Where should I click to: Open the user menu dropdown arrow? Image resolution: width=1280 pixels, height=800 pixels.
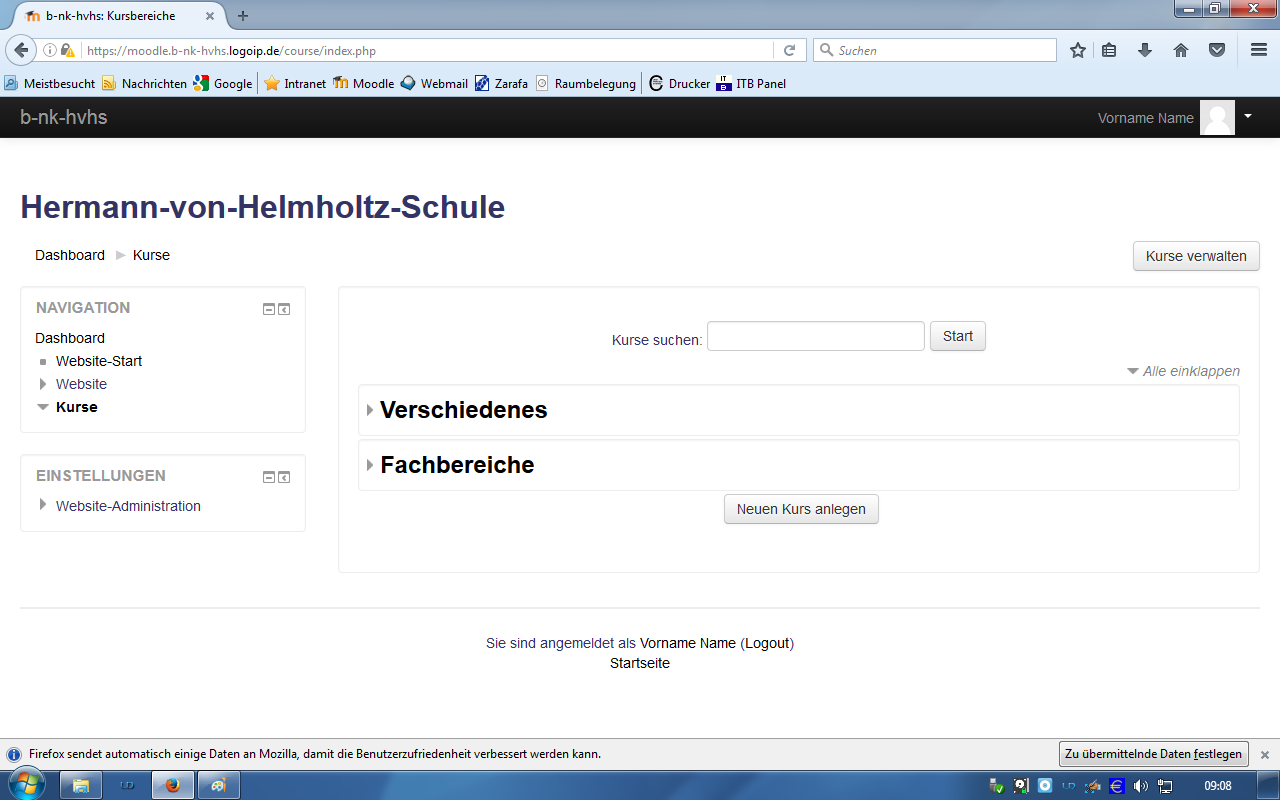[1248, 117]
